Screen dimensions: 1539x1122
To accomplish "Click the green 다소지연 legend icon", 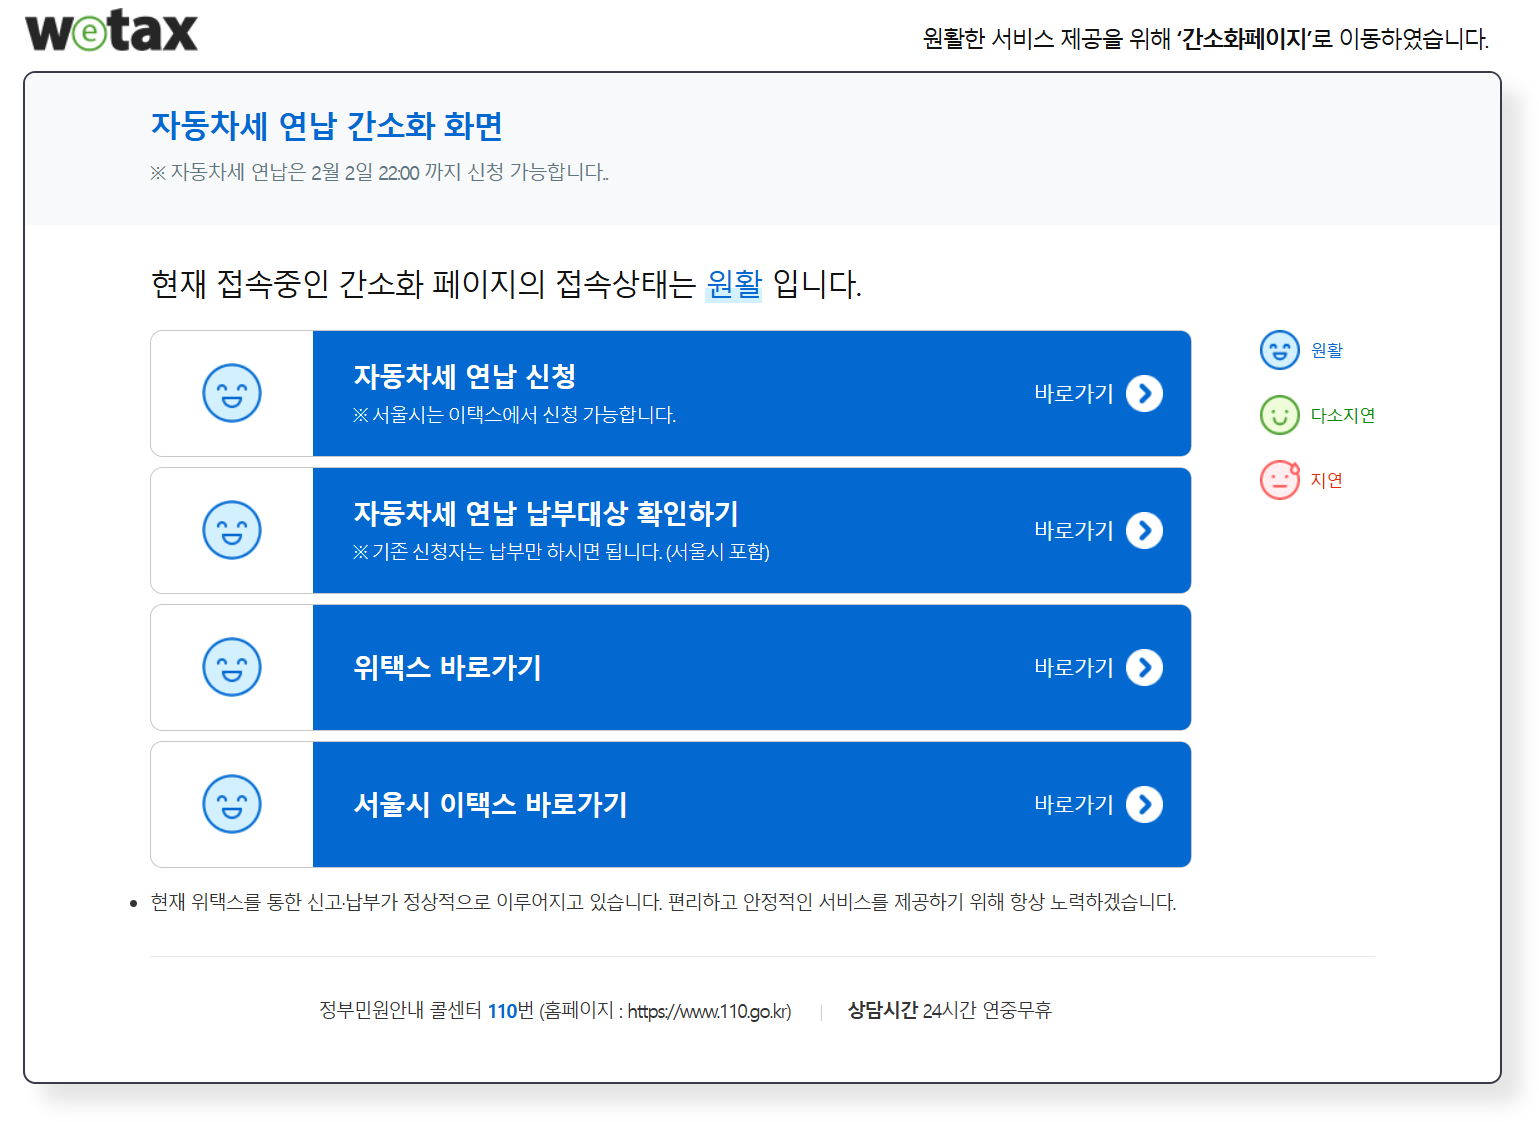I will 1279,415.
